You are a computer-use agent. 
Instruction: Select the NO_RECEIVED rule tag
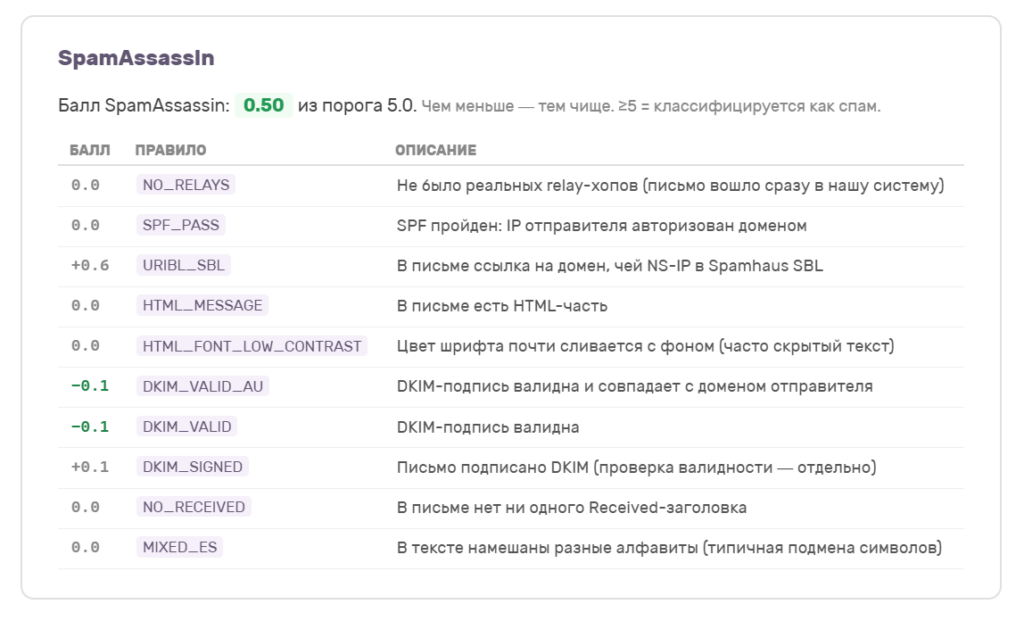[193, 507]
